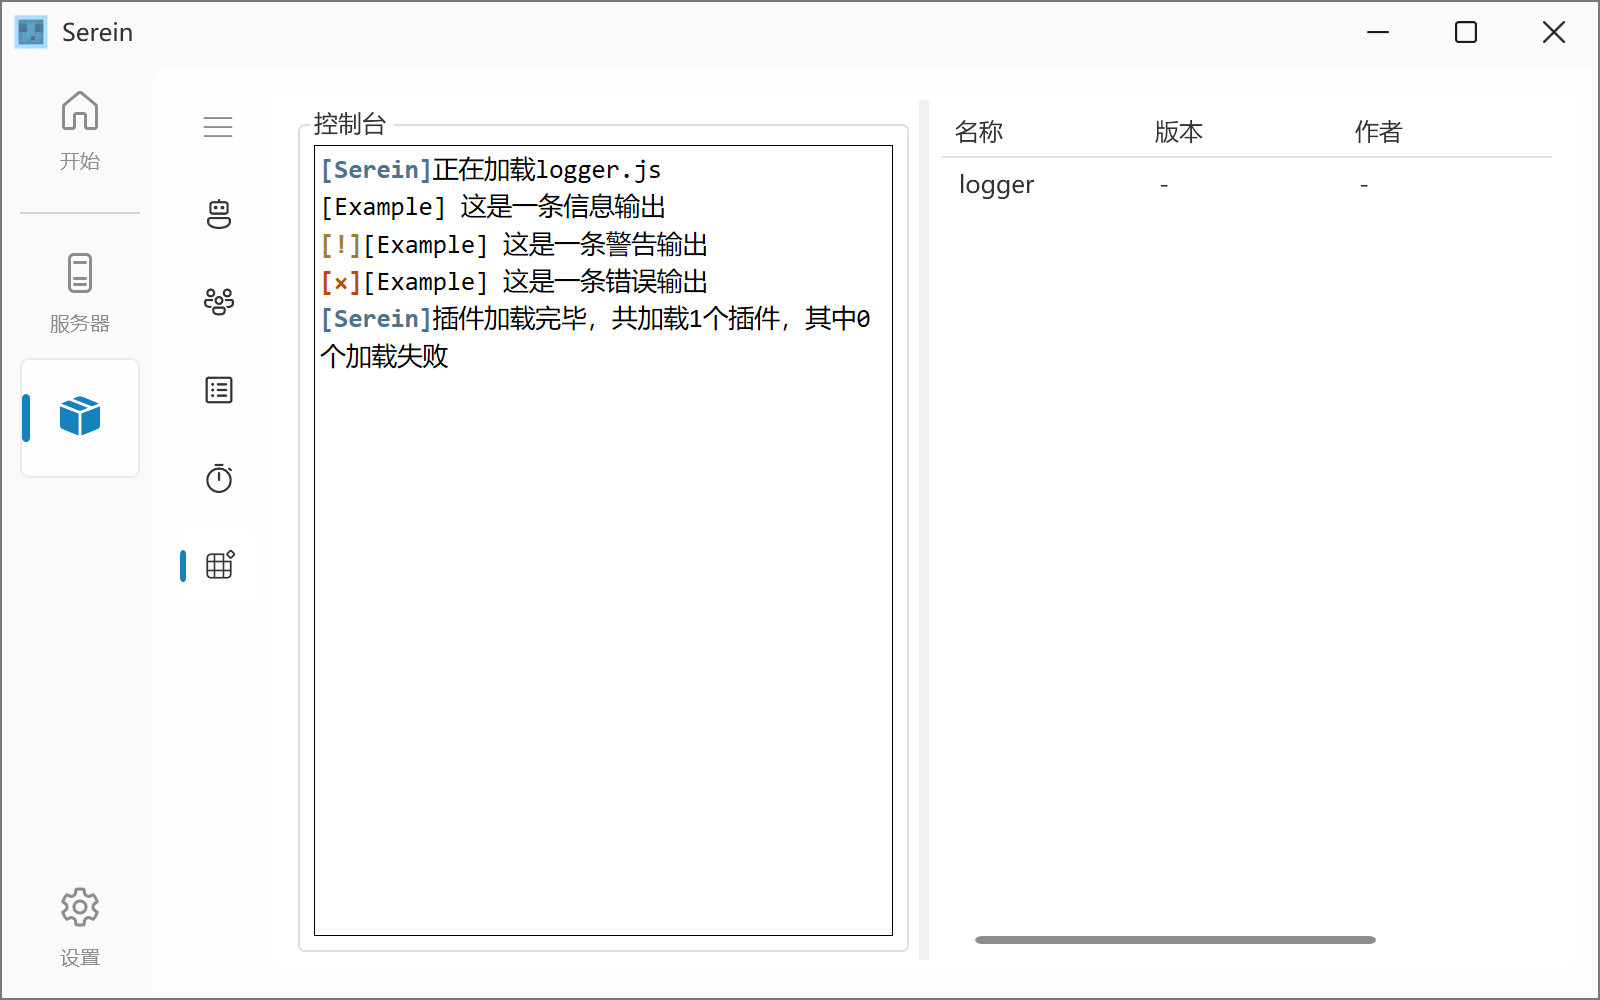
Task: Click the '插件加载完毕' summary line
Action: (595, 337)
